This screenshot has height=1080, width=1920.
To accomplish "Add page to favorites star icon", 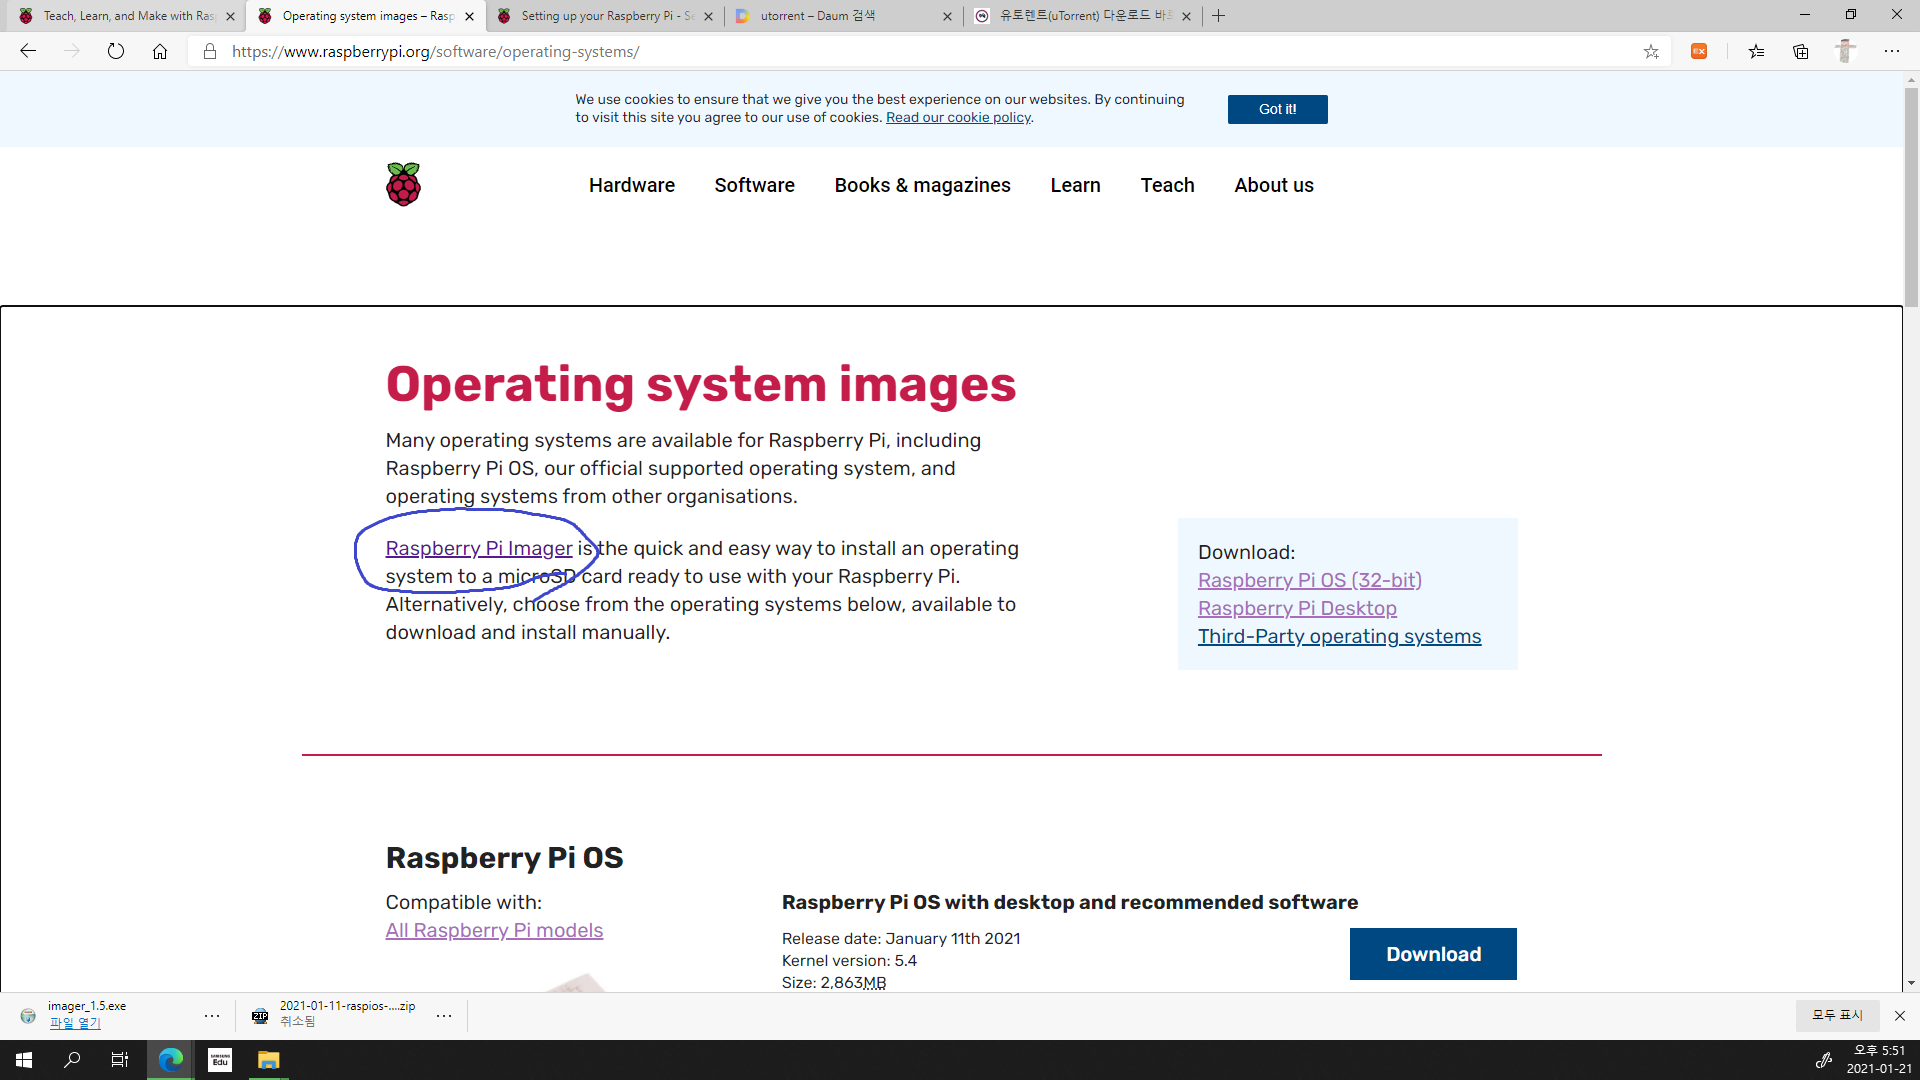I will click(1651, 51).
